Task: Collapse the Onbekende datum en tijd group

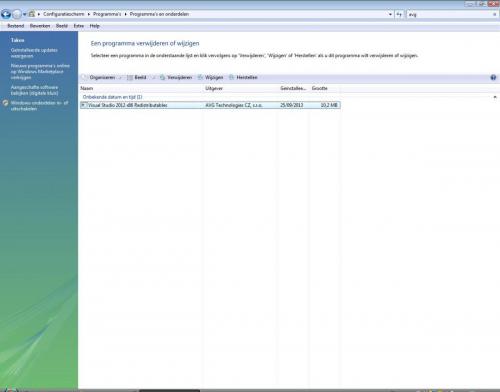Action: [x=495, y=97]
